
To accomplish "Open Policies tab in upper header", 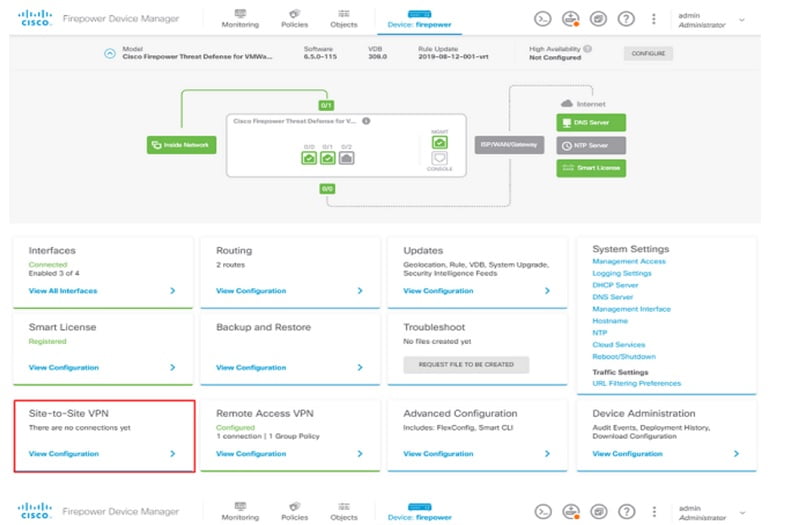I will click(x=294, y=19).
